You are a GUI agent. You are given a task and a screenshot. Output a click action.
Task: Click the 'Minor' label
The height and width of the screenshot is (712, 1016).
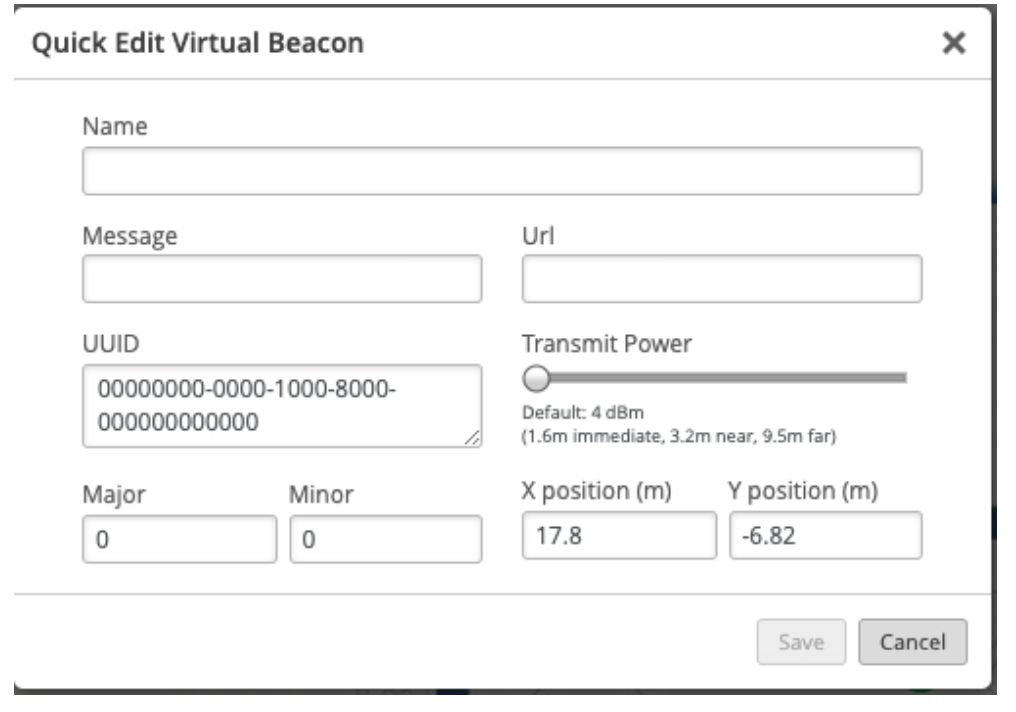(321, 495)
